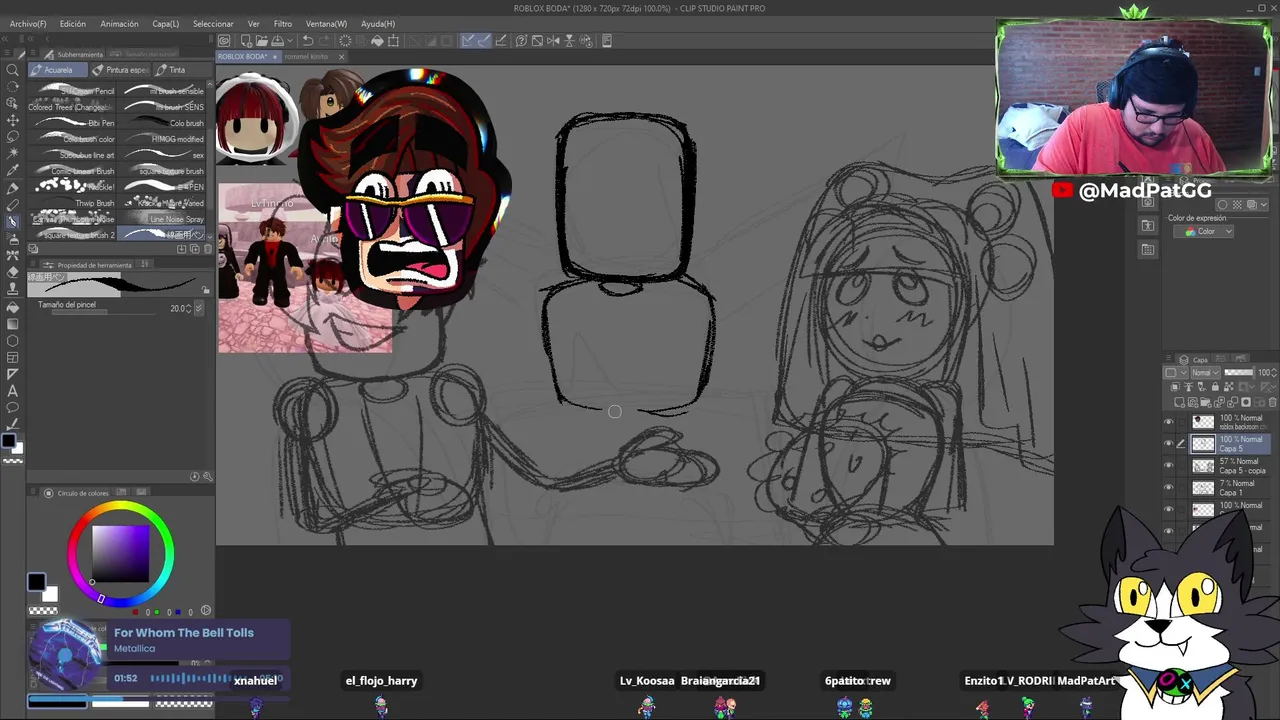Select the Eraser tool
This screenshot has height=720, width=1280.
[x=13, y=272]
